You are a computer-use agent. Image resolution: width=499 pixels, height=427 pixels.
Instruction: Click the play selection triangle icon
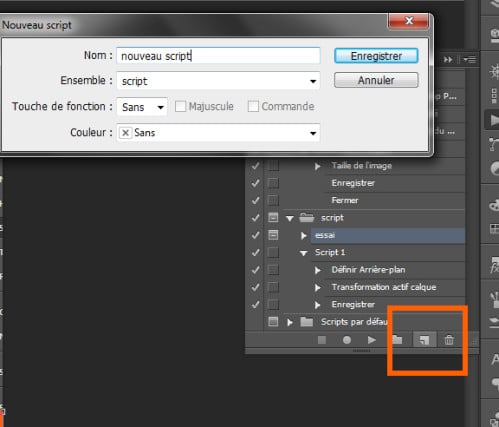[371, 340]
